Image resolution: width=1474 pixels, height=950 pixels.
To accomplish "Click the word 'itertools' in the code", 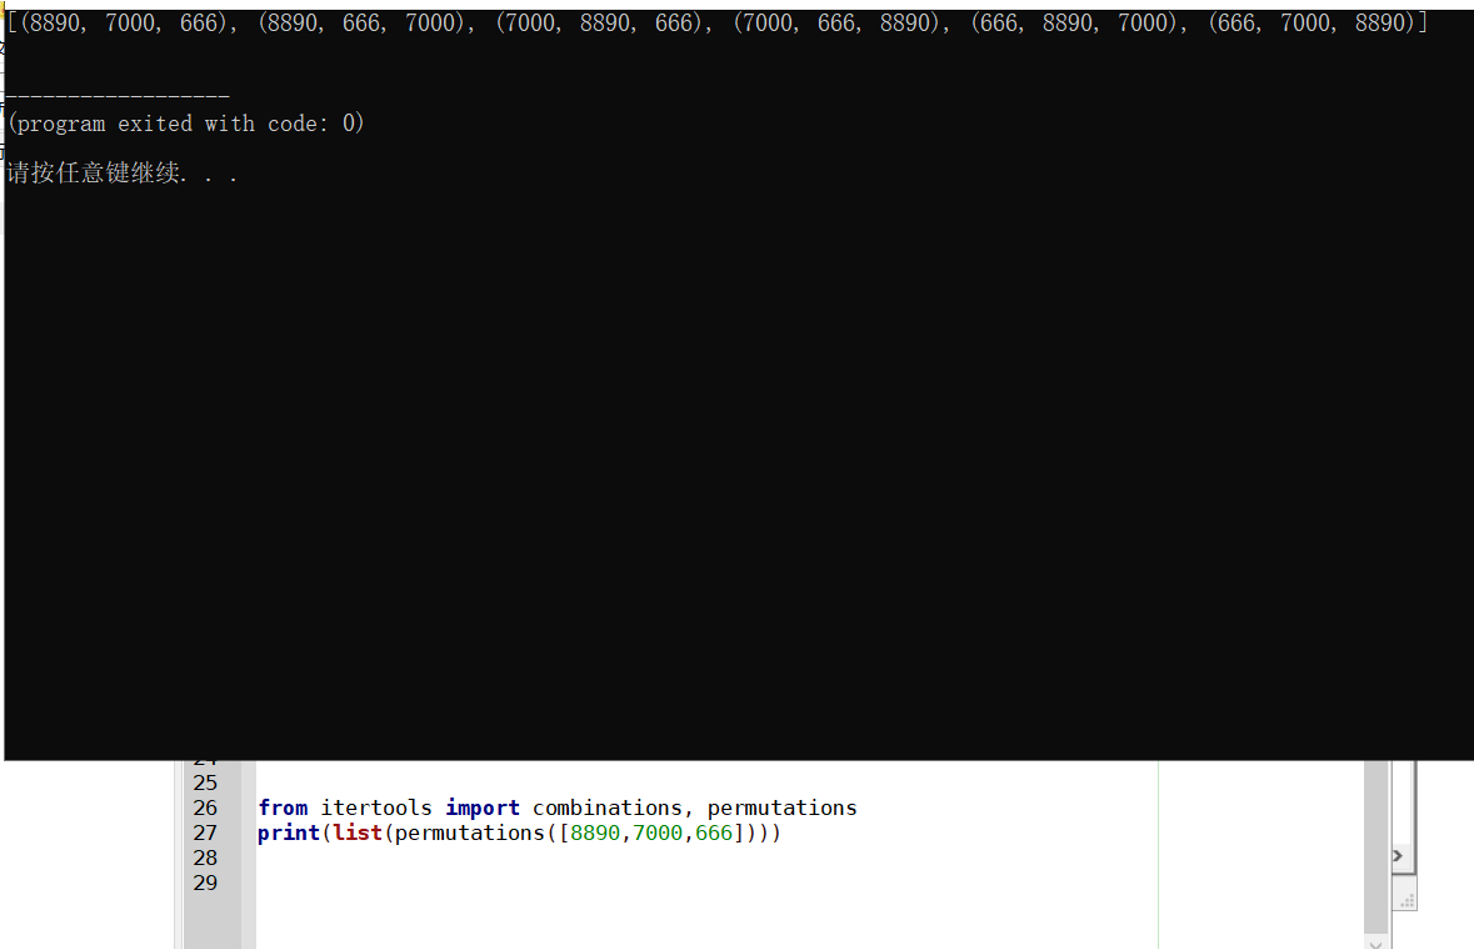I will click(x=376, y=808).
